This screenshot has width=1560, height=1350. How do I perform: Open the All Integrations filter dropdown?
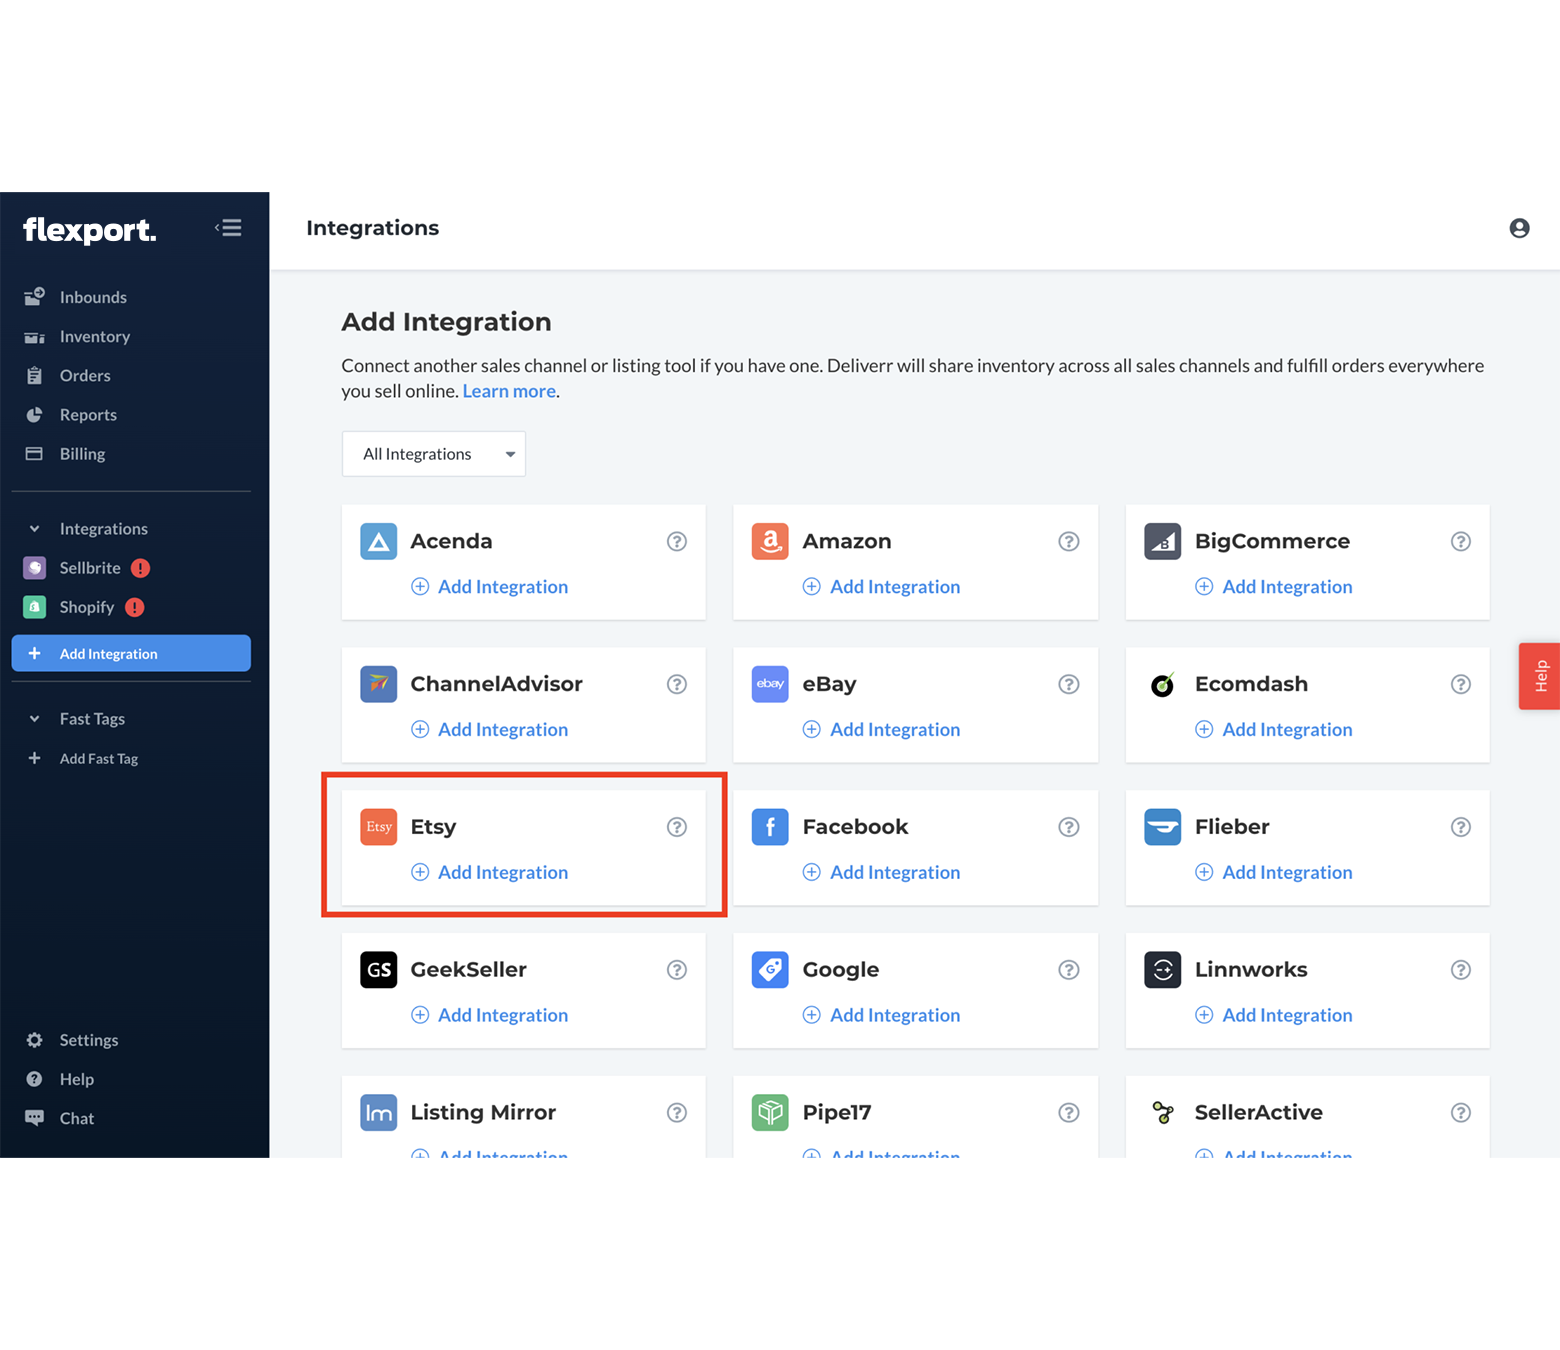[434, 454]
